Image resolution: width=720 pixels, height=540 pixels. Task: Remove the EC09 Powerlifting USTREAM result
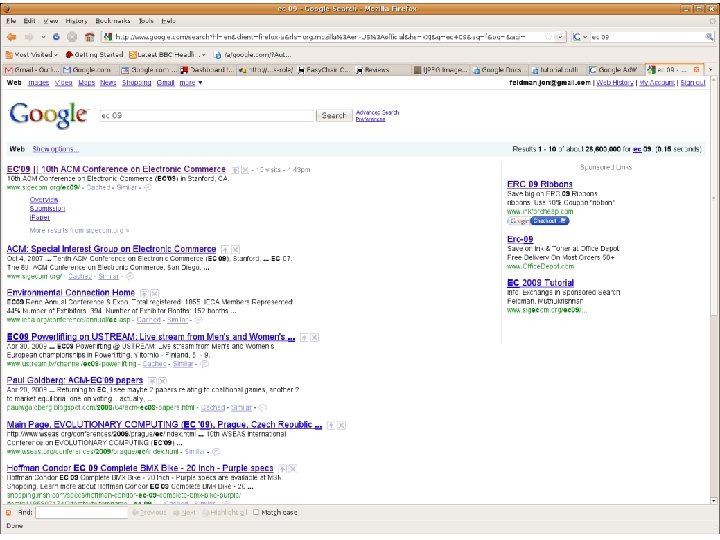(315, 338)
